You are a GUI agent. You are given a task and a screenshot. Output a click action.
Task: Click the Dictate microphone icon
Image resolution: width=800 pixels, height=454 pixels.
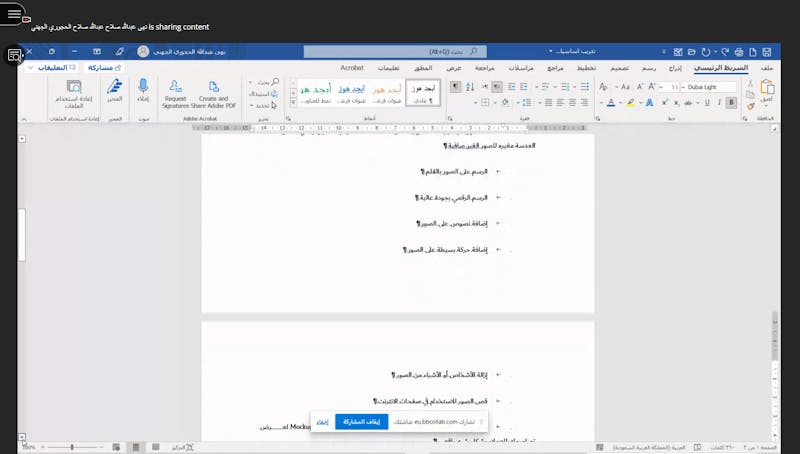click(143, 87)
